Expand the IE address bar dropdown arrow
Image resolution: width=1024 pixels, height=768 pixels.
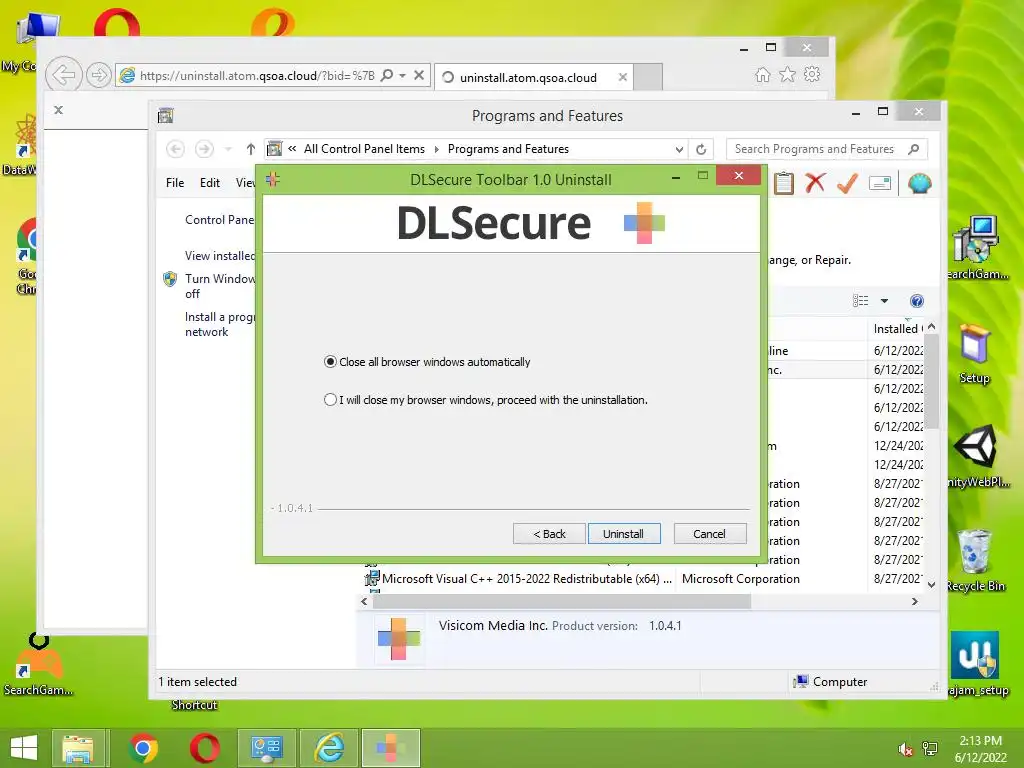tap(402, 76)
